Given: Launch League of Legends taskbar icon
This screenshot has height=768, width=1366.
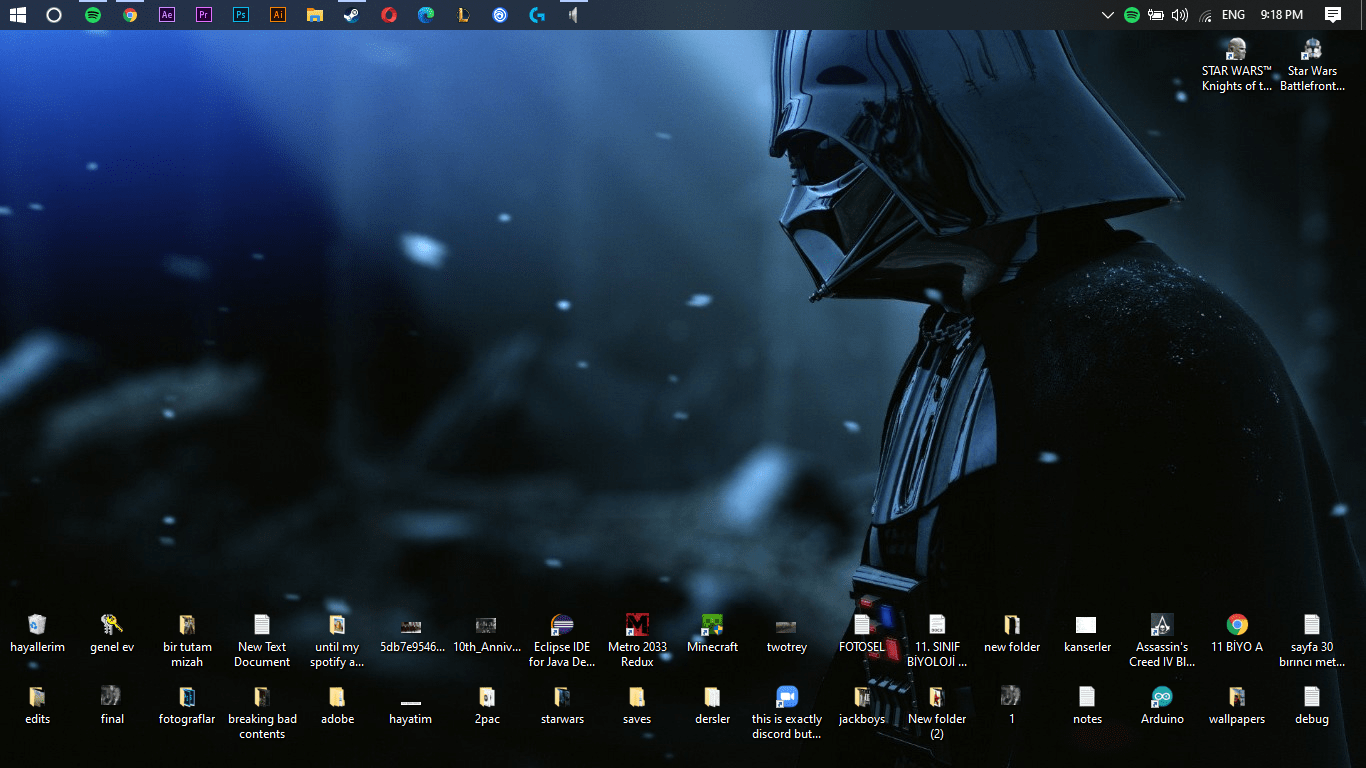Looking at the screenshot, I should point(462,15).
